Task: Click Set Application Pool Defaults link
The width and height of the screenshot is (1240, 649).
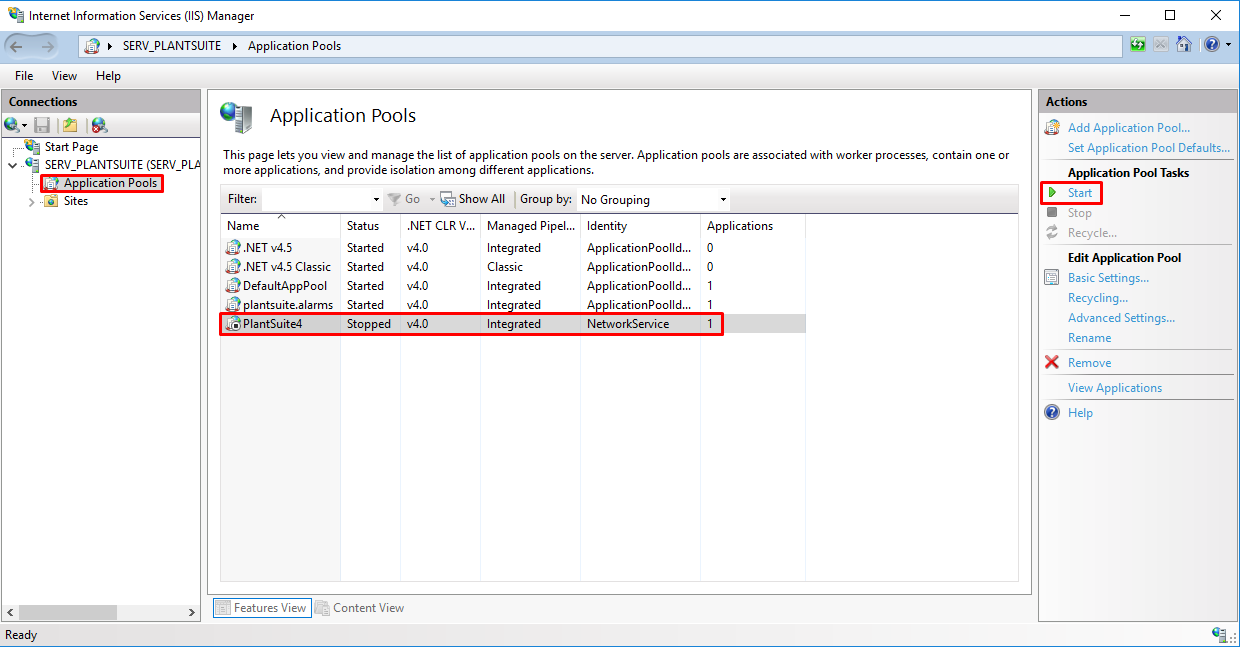Action: [x=1149, y=148]
